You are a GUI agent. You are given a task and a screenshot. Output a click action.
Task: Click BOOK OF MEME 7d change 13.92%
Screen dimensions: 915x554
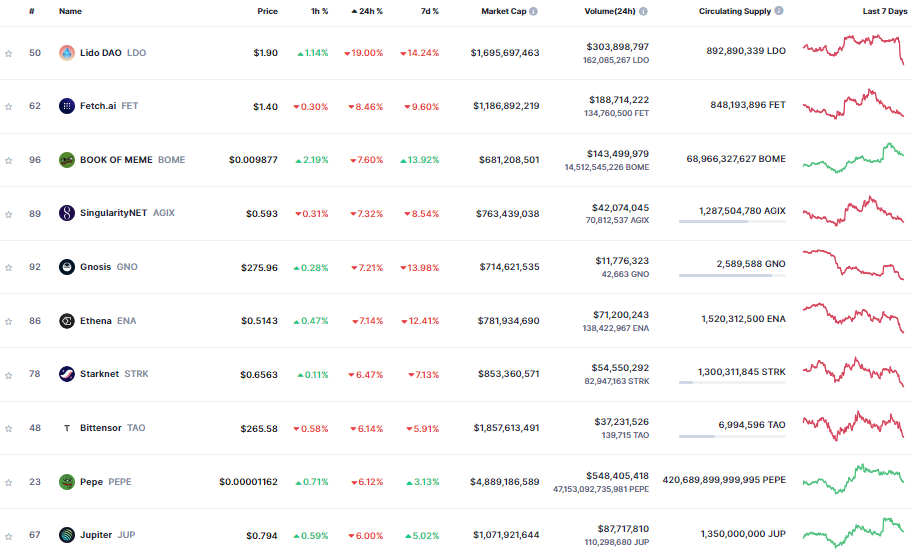(x=420, y=160)
